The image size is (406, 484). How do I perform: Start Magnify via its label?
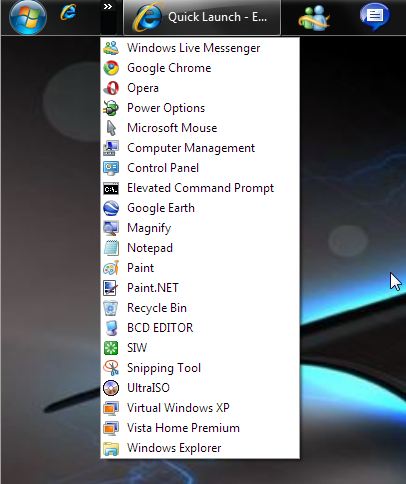(149, 228)
